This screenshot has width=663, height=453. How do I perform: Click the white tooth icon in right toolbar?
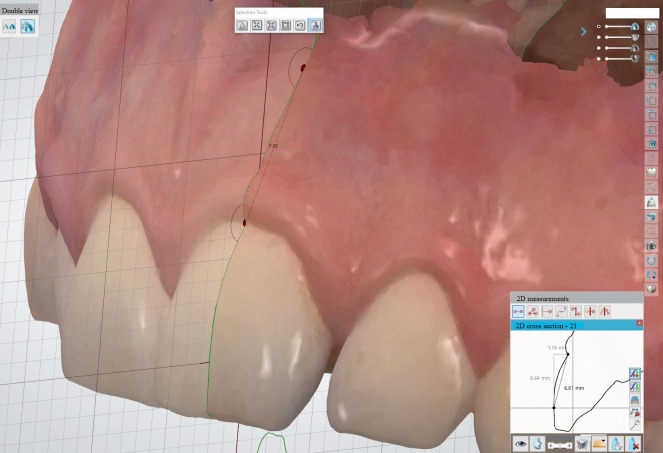pos(652,173)
